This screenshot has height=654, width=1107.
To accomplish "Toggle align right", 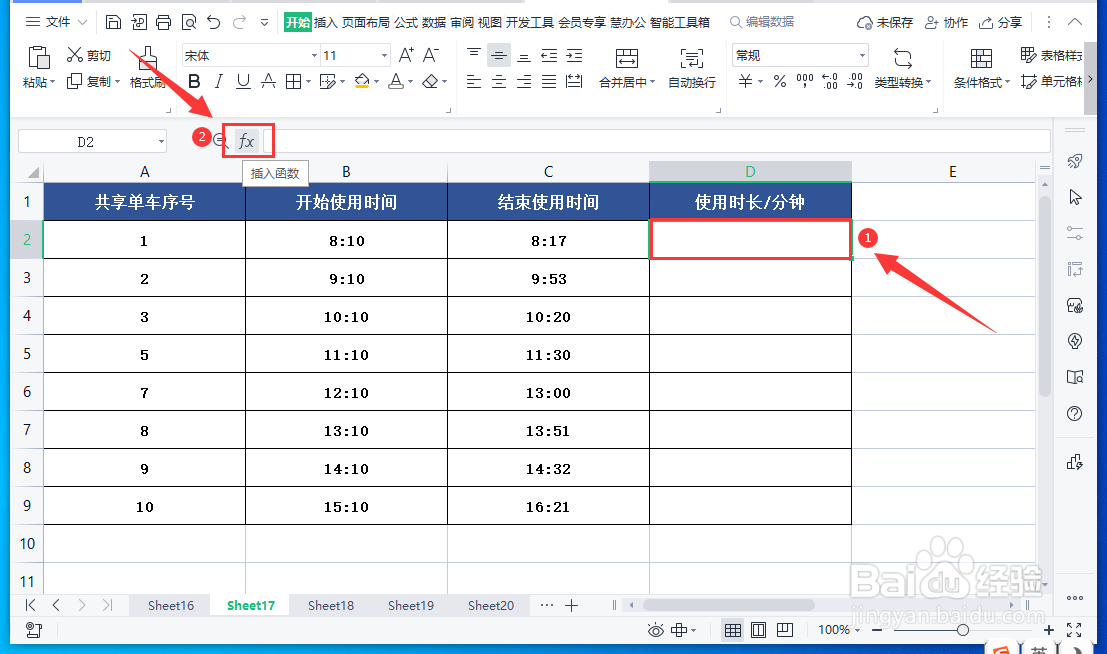I will tap(524, 82).
